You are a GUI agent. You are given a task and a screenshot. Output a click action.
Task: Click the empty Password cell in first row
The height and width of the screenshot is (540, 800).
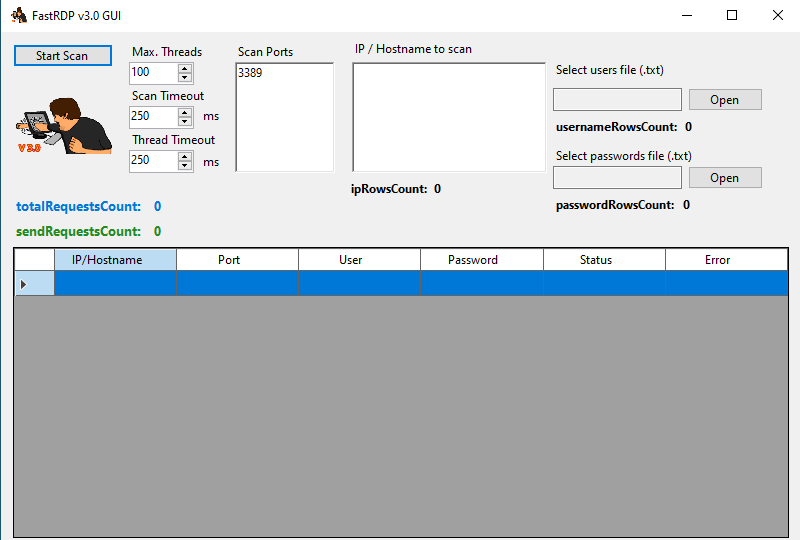click(x=482, y=283)
